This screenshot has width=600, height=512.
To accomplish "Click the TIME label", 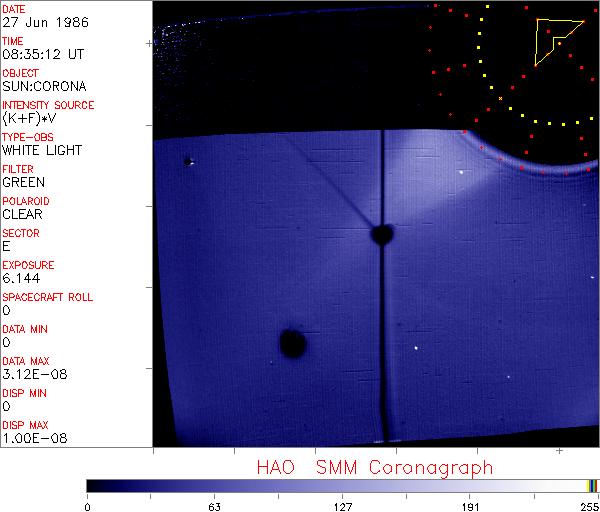I will [13, 41].
